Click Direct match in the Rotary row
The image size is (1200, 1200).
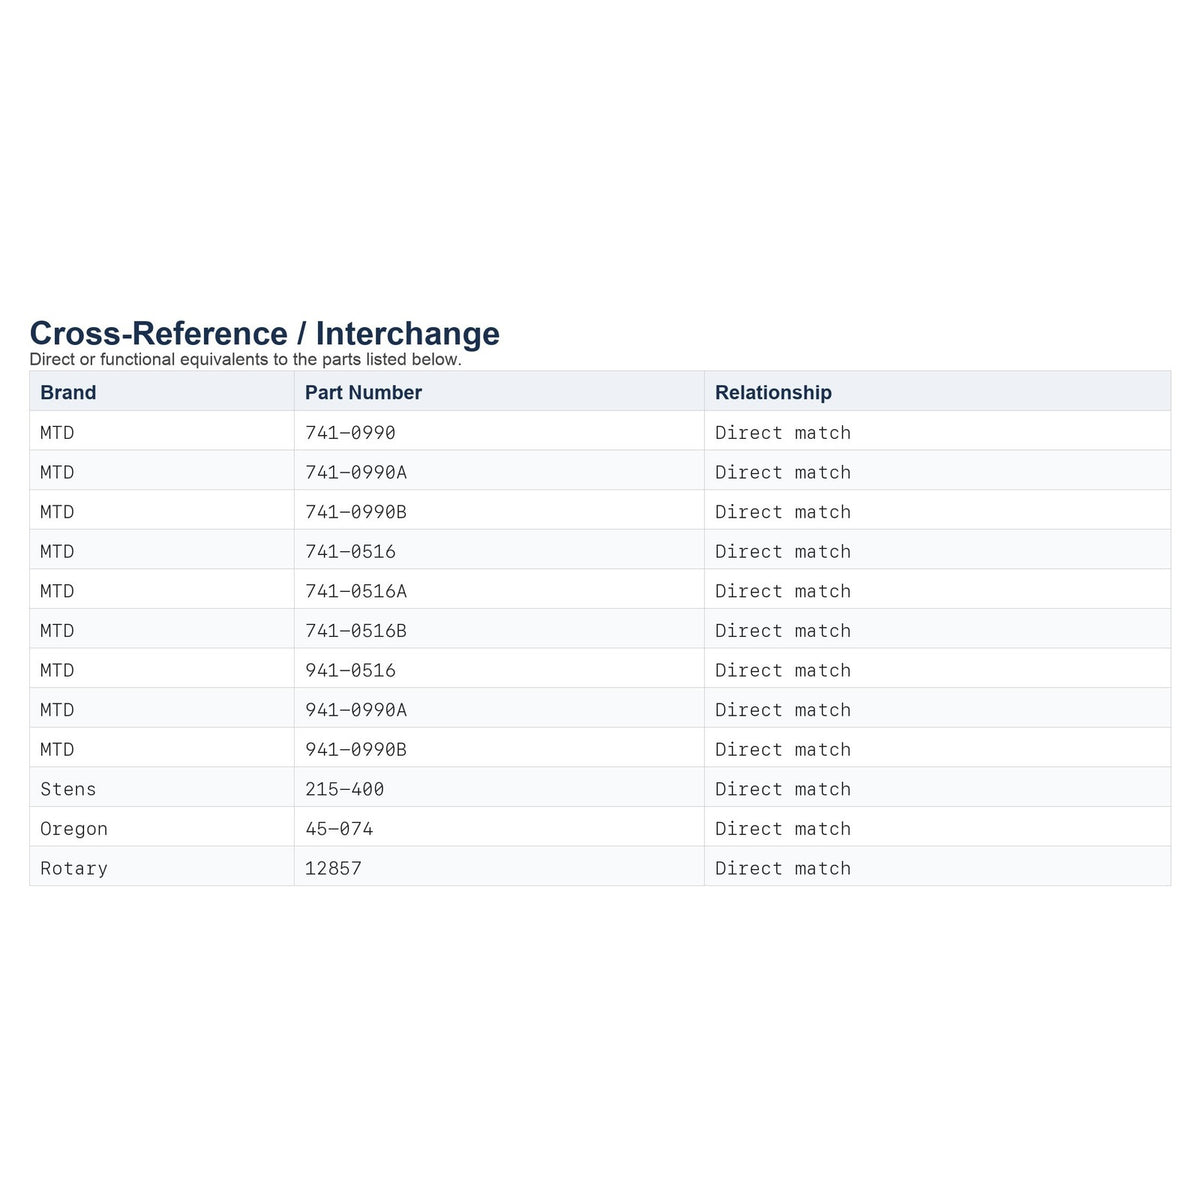pos(783,868)
